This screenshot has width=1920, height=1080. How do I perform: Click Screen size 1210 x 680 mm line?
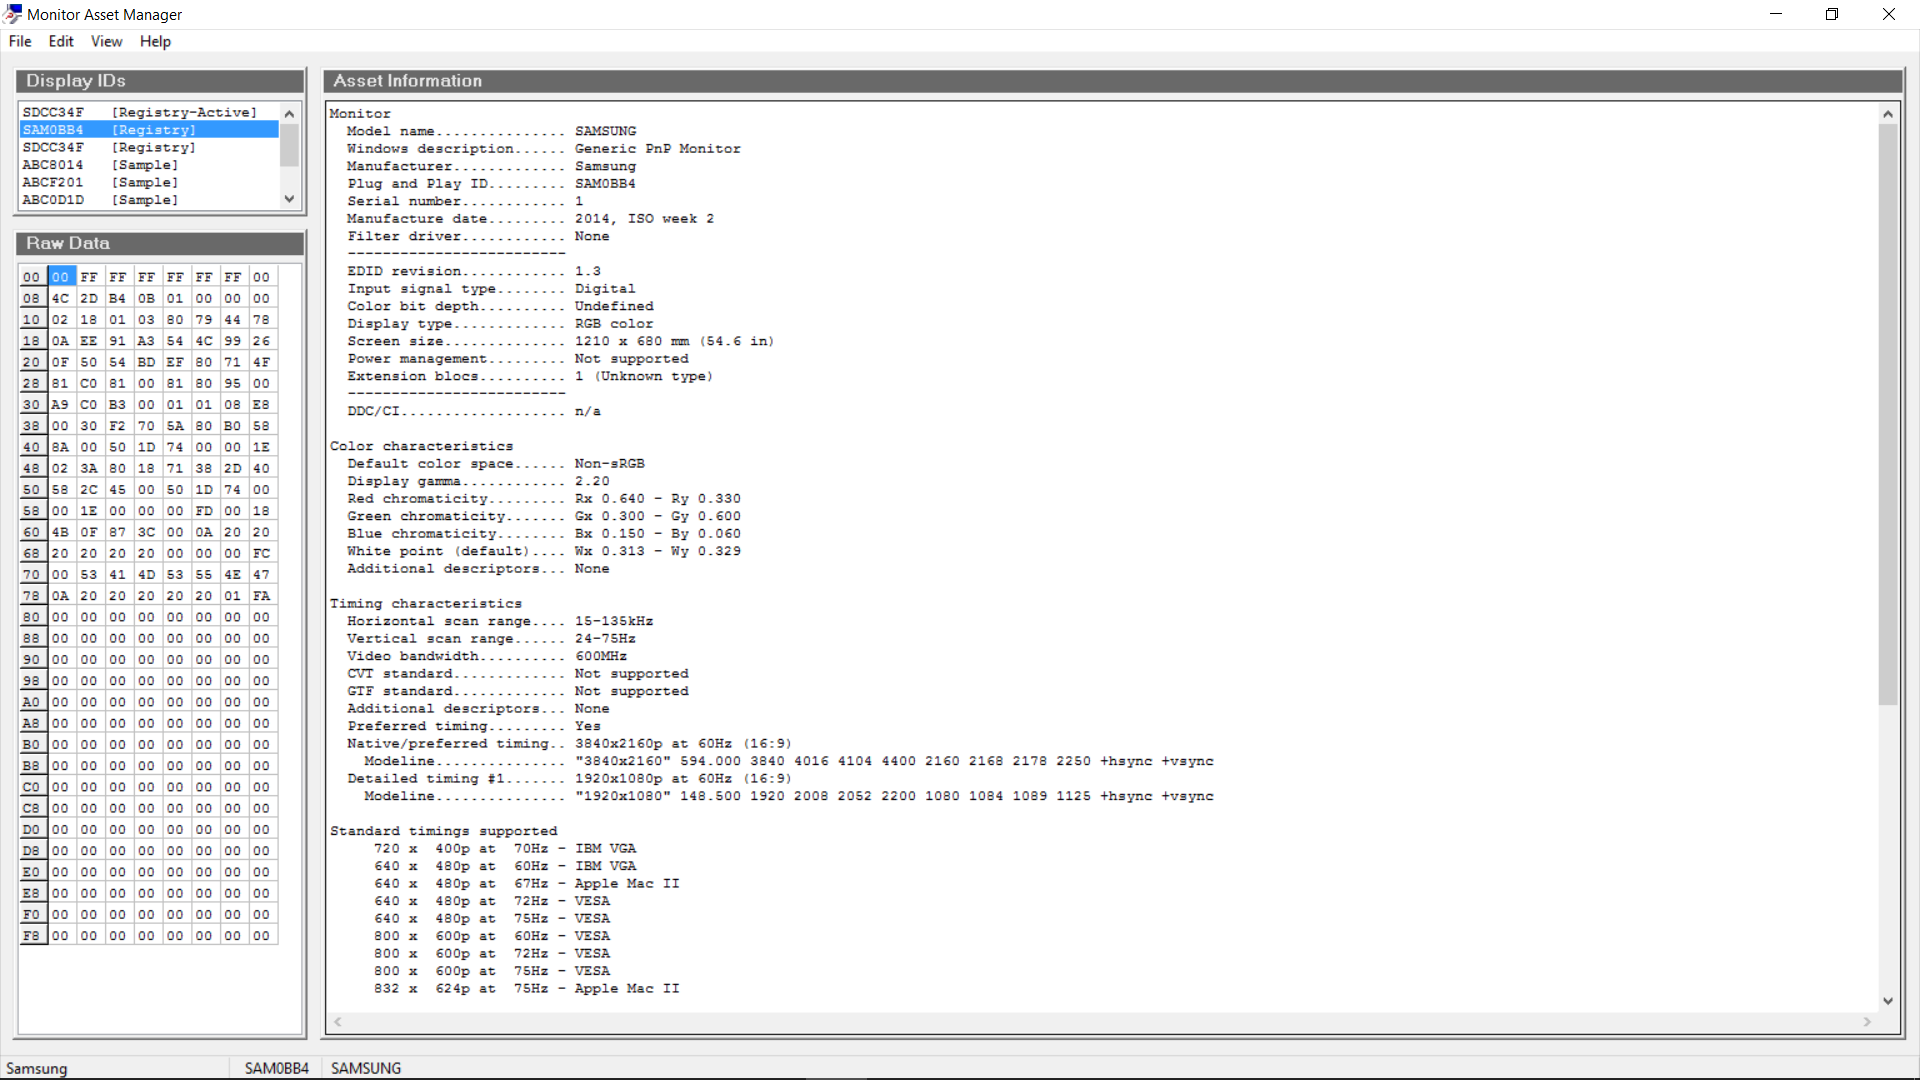click(560, 341)
